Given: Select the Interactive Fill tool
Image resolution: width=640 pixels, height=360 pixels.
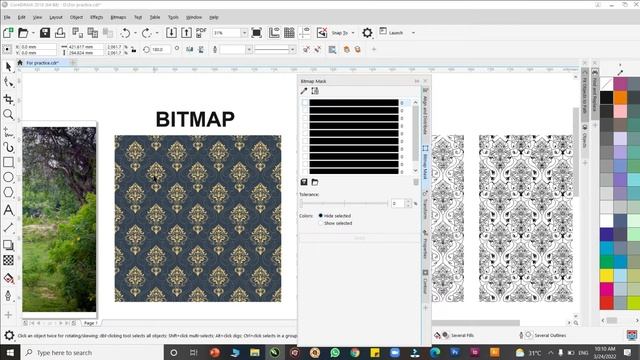Looking at the screenshot, I should (x=8, y=279).
